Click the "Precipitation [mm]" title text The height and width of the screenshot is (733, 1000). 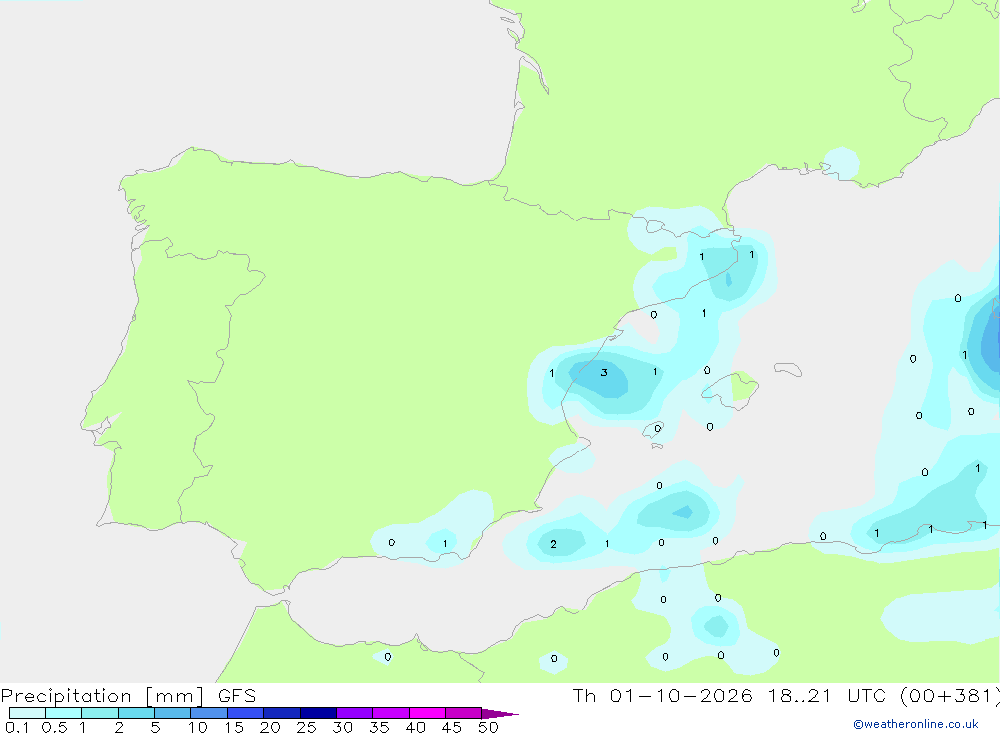point(102,695)
